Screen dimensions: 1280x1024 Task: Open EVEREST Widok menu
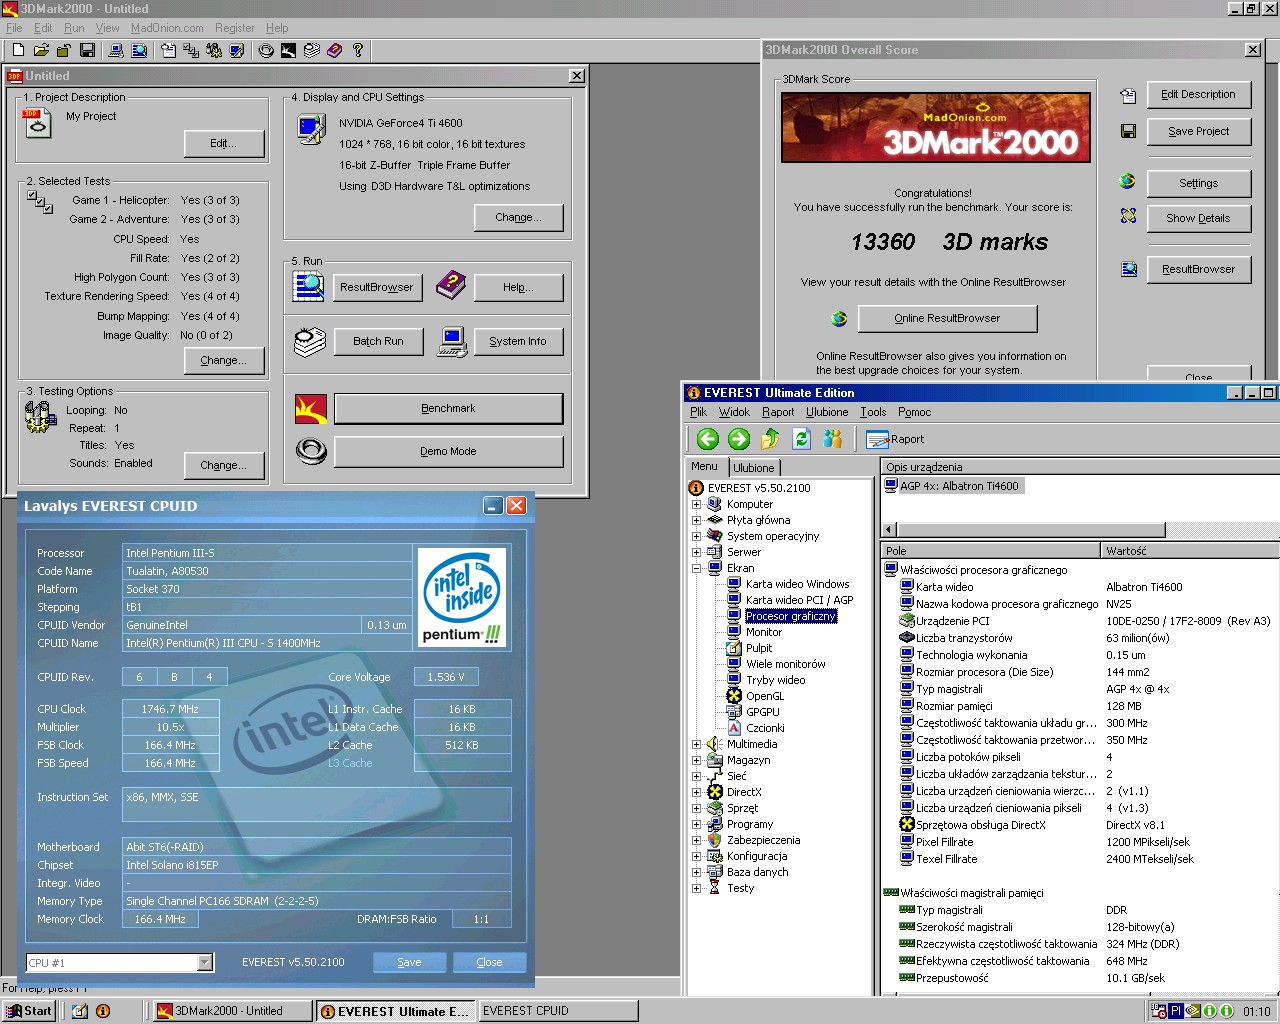tap(734, 412)
